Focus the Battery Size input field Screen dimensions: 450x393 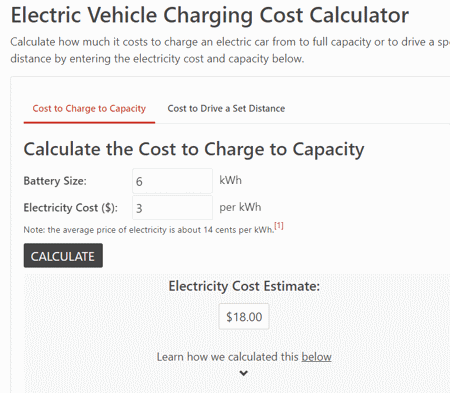(x=172, y=181)
